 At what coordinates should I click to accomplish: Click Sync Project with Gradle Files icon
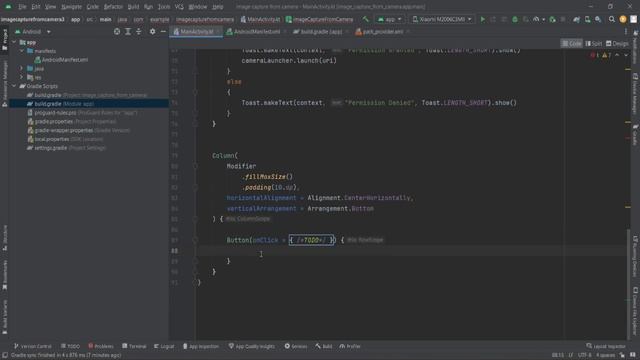(576, 19)
